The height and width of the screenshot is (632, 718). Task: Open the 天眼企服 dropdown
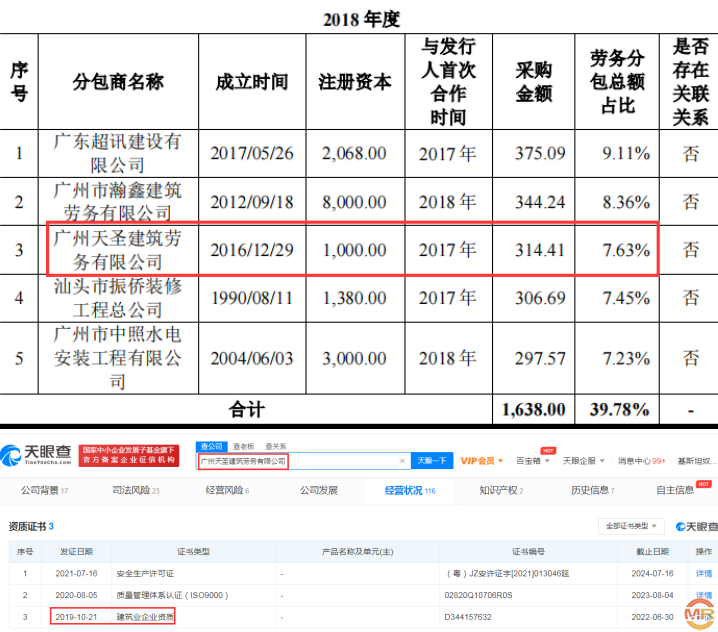pos(583,461)
